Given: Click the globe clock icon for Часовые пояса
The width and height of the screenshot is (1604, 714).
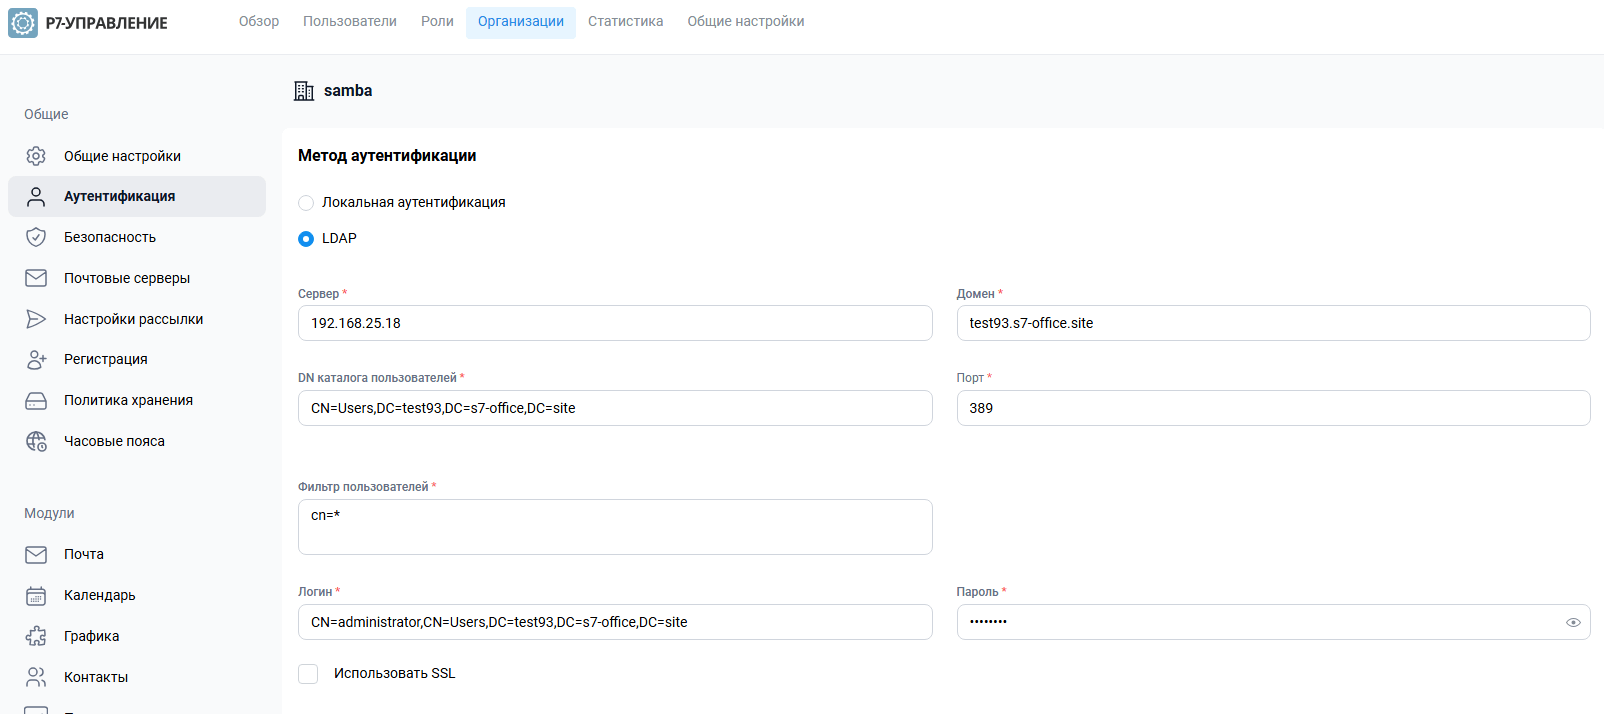Looking at the screenshot, I should [36, 441].
